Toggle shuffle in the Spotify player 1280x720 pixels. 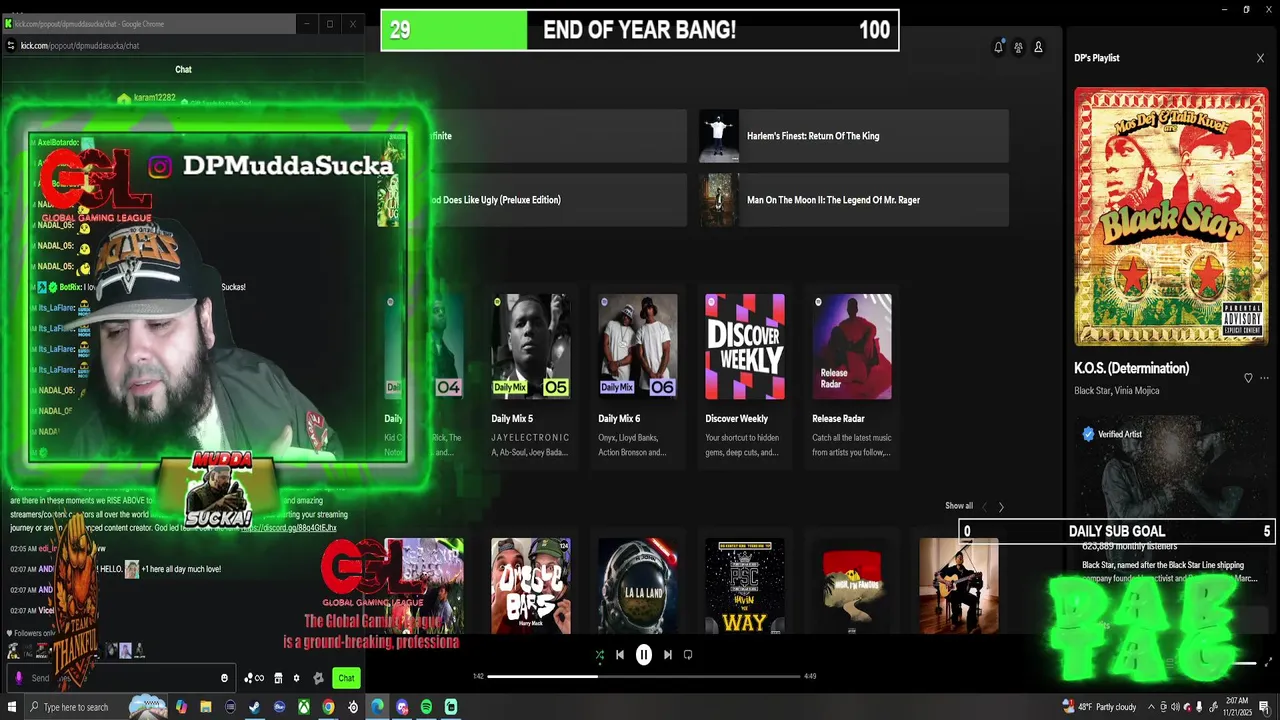point(599,655)
